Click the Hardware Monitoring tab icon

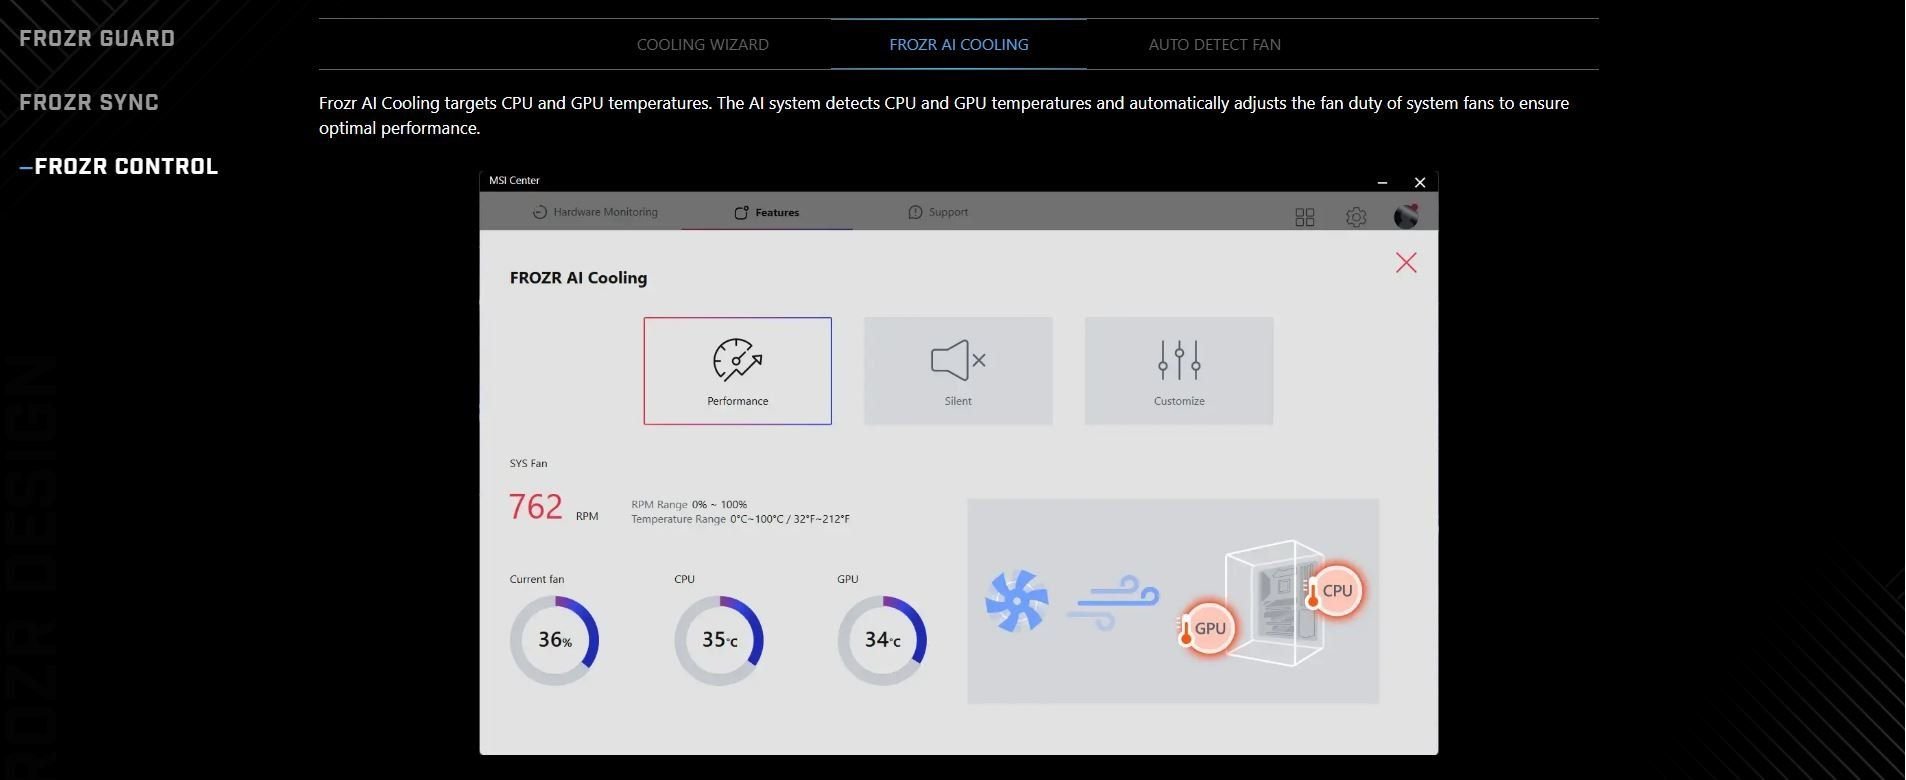pos(540,212)
